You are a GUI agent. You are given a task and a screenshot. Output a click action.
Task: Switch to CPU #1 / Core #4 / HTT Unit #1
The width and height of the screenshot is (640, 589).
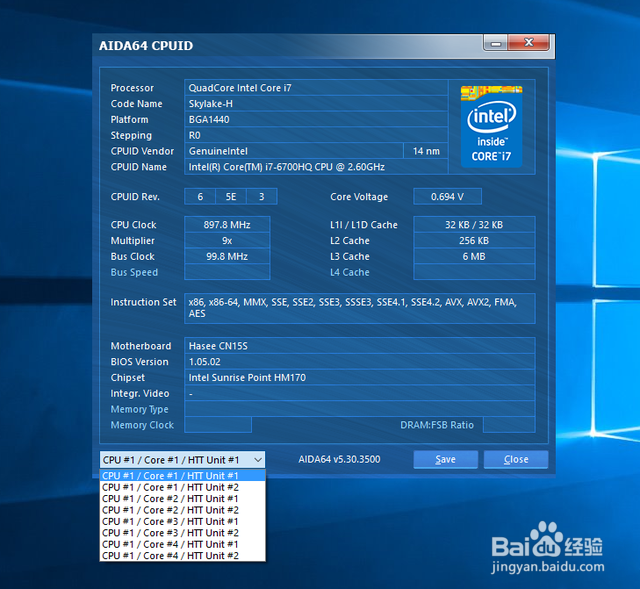(x=182, y=544)
